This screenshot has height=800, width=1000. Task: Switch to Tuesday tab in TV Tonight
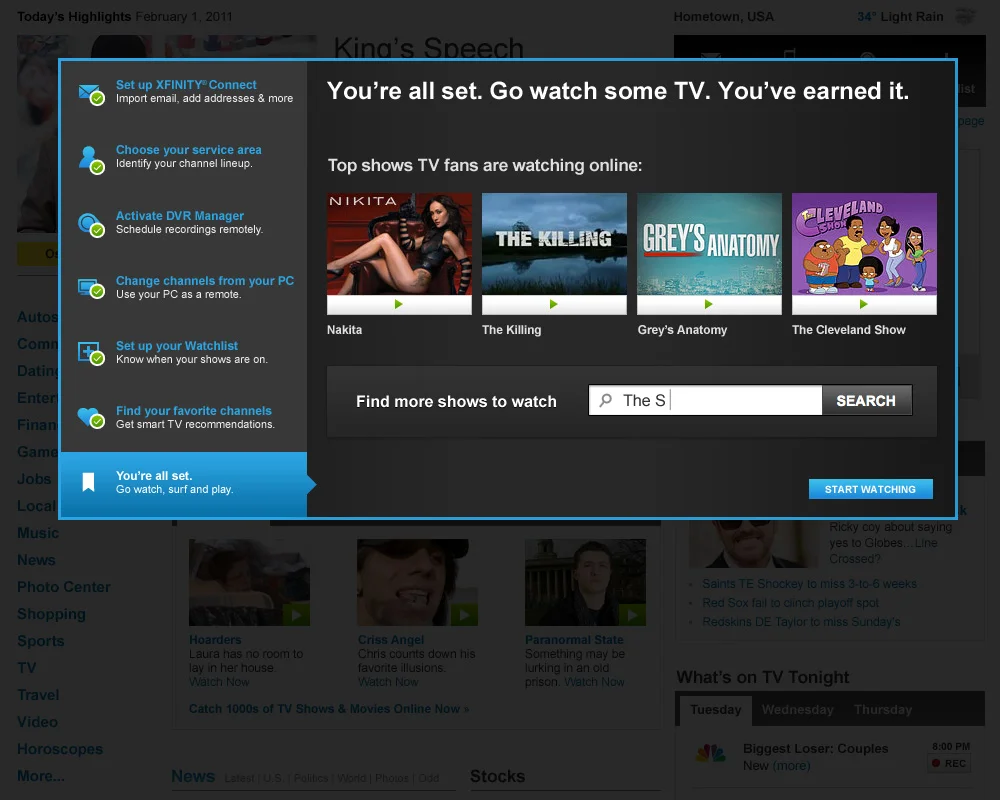tap(716, 710)
